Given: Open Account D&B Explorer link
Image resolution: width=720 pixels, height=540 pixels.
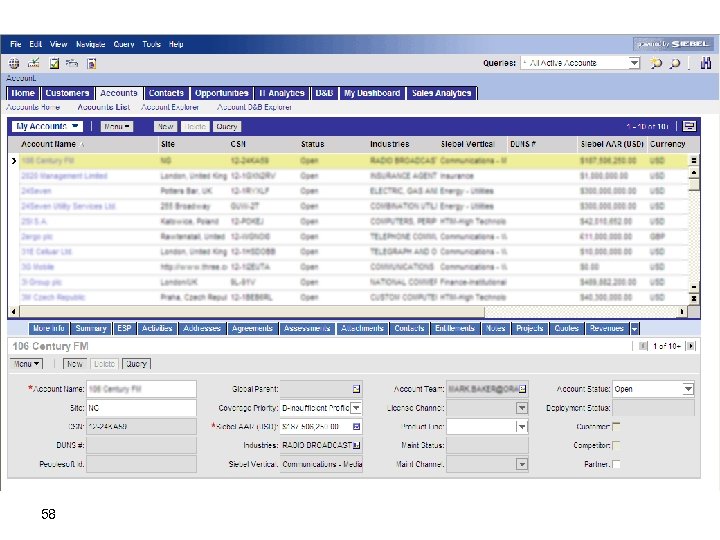Looking at the screenshot, I should click(254, 107).
